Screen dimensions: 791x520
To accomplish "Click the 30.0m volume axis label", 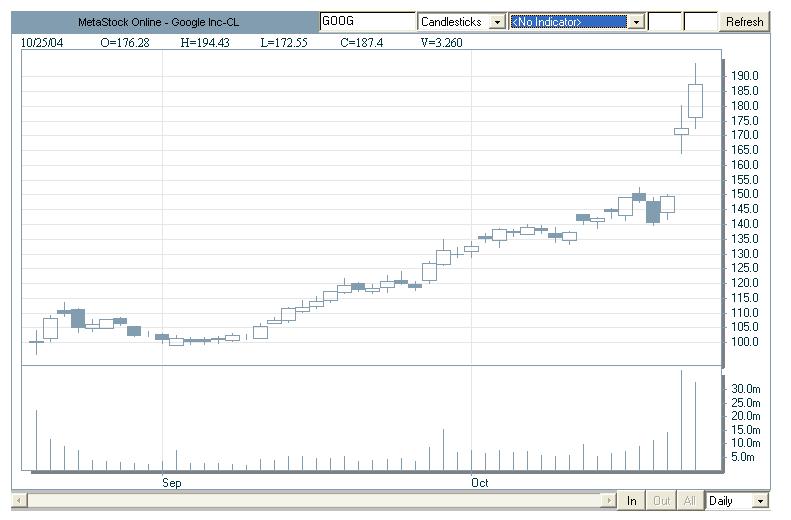I will [x=746, y=389].
